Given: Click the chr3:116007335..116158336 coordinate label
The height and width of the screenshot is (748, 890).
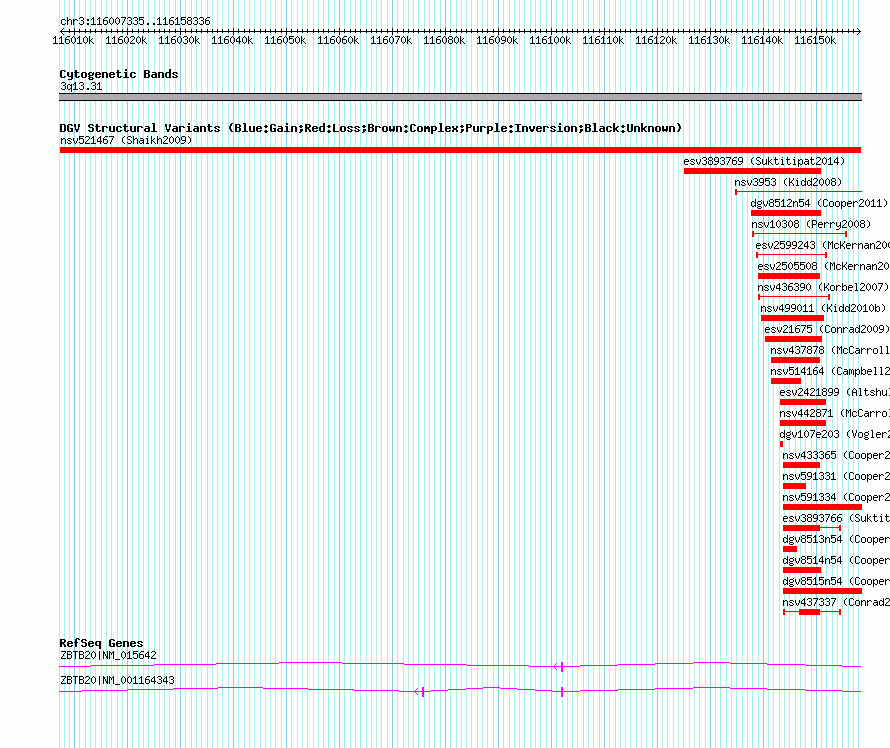Looking at the screenshot, I should (x=135, y=22).
